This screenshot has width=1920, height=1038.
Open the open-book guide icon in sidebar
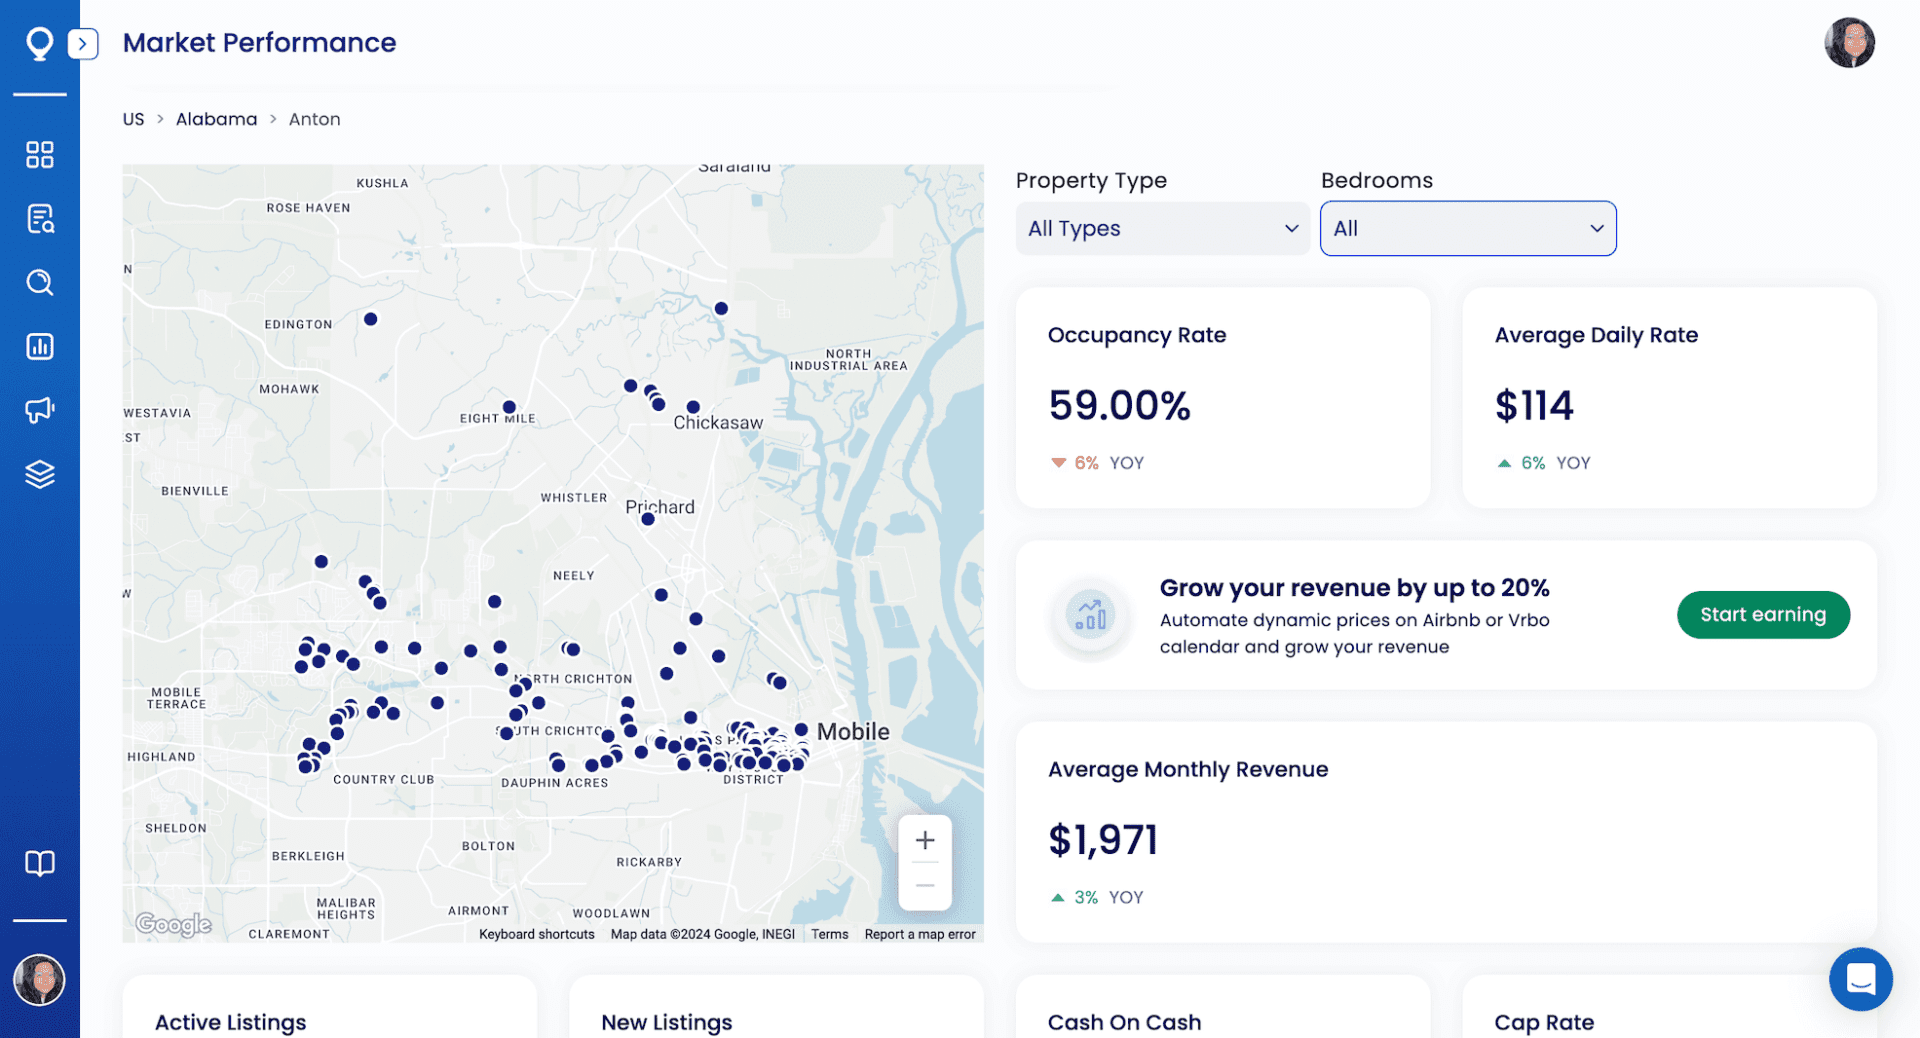click(x=40, y=863)
